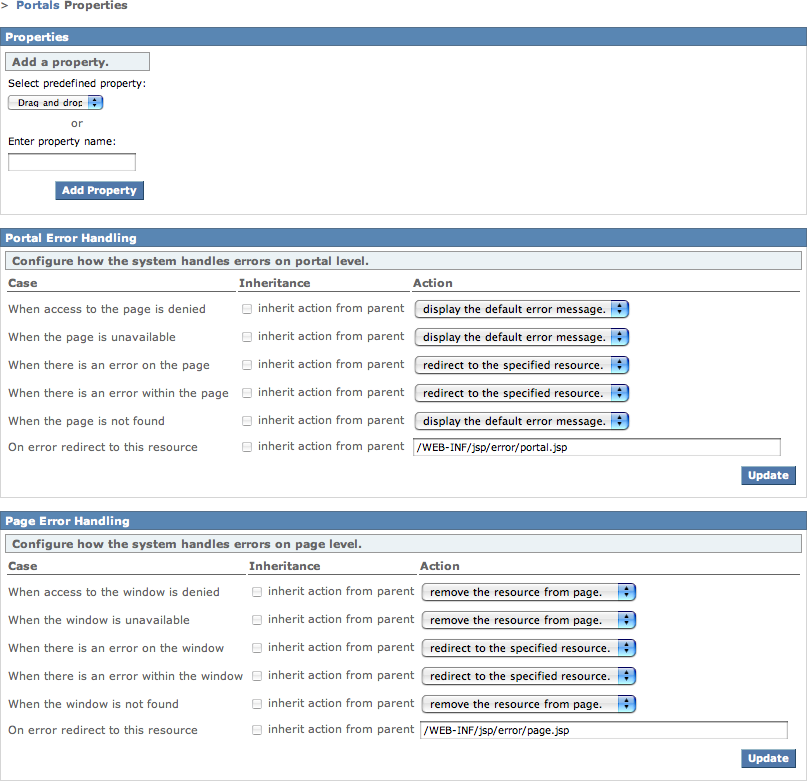
Task: Open action dropdown for window unavailable
Action: pyautogui.click(x=528, y=620)
